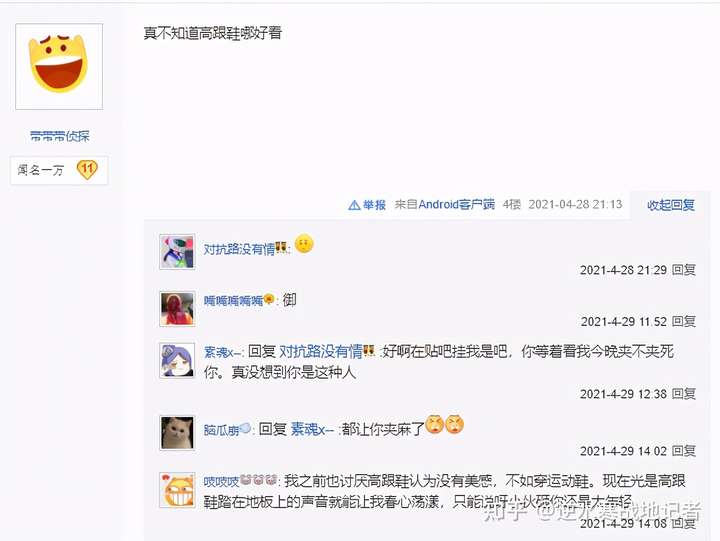This screenshot has width=720, height=541.
Task: Open mentioned user 对抗路没有情 in third reply
Action: 321,352
